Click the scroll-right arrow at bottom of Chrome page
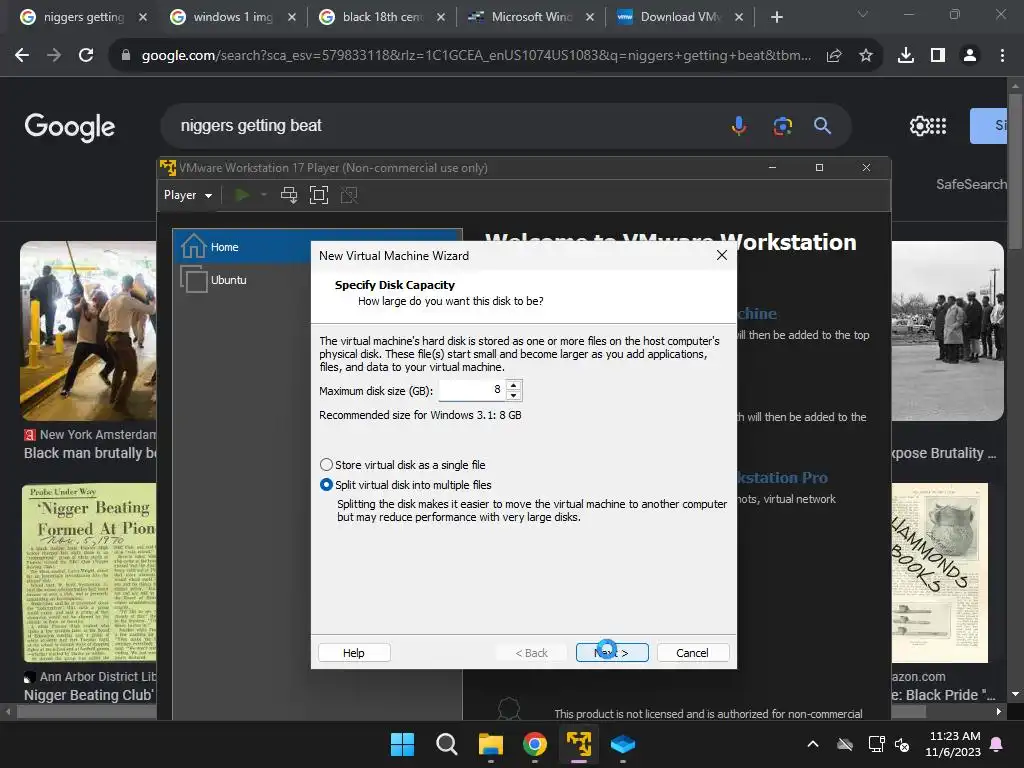Screen dimensions: 1024x768 click(999, 711)
